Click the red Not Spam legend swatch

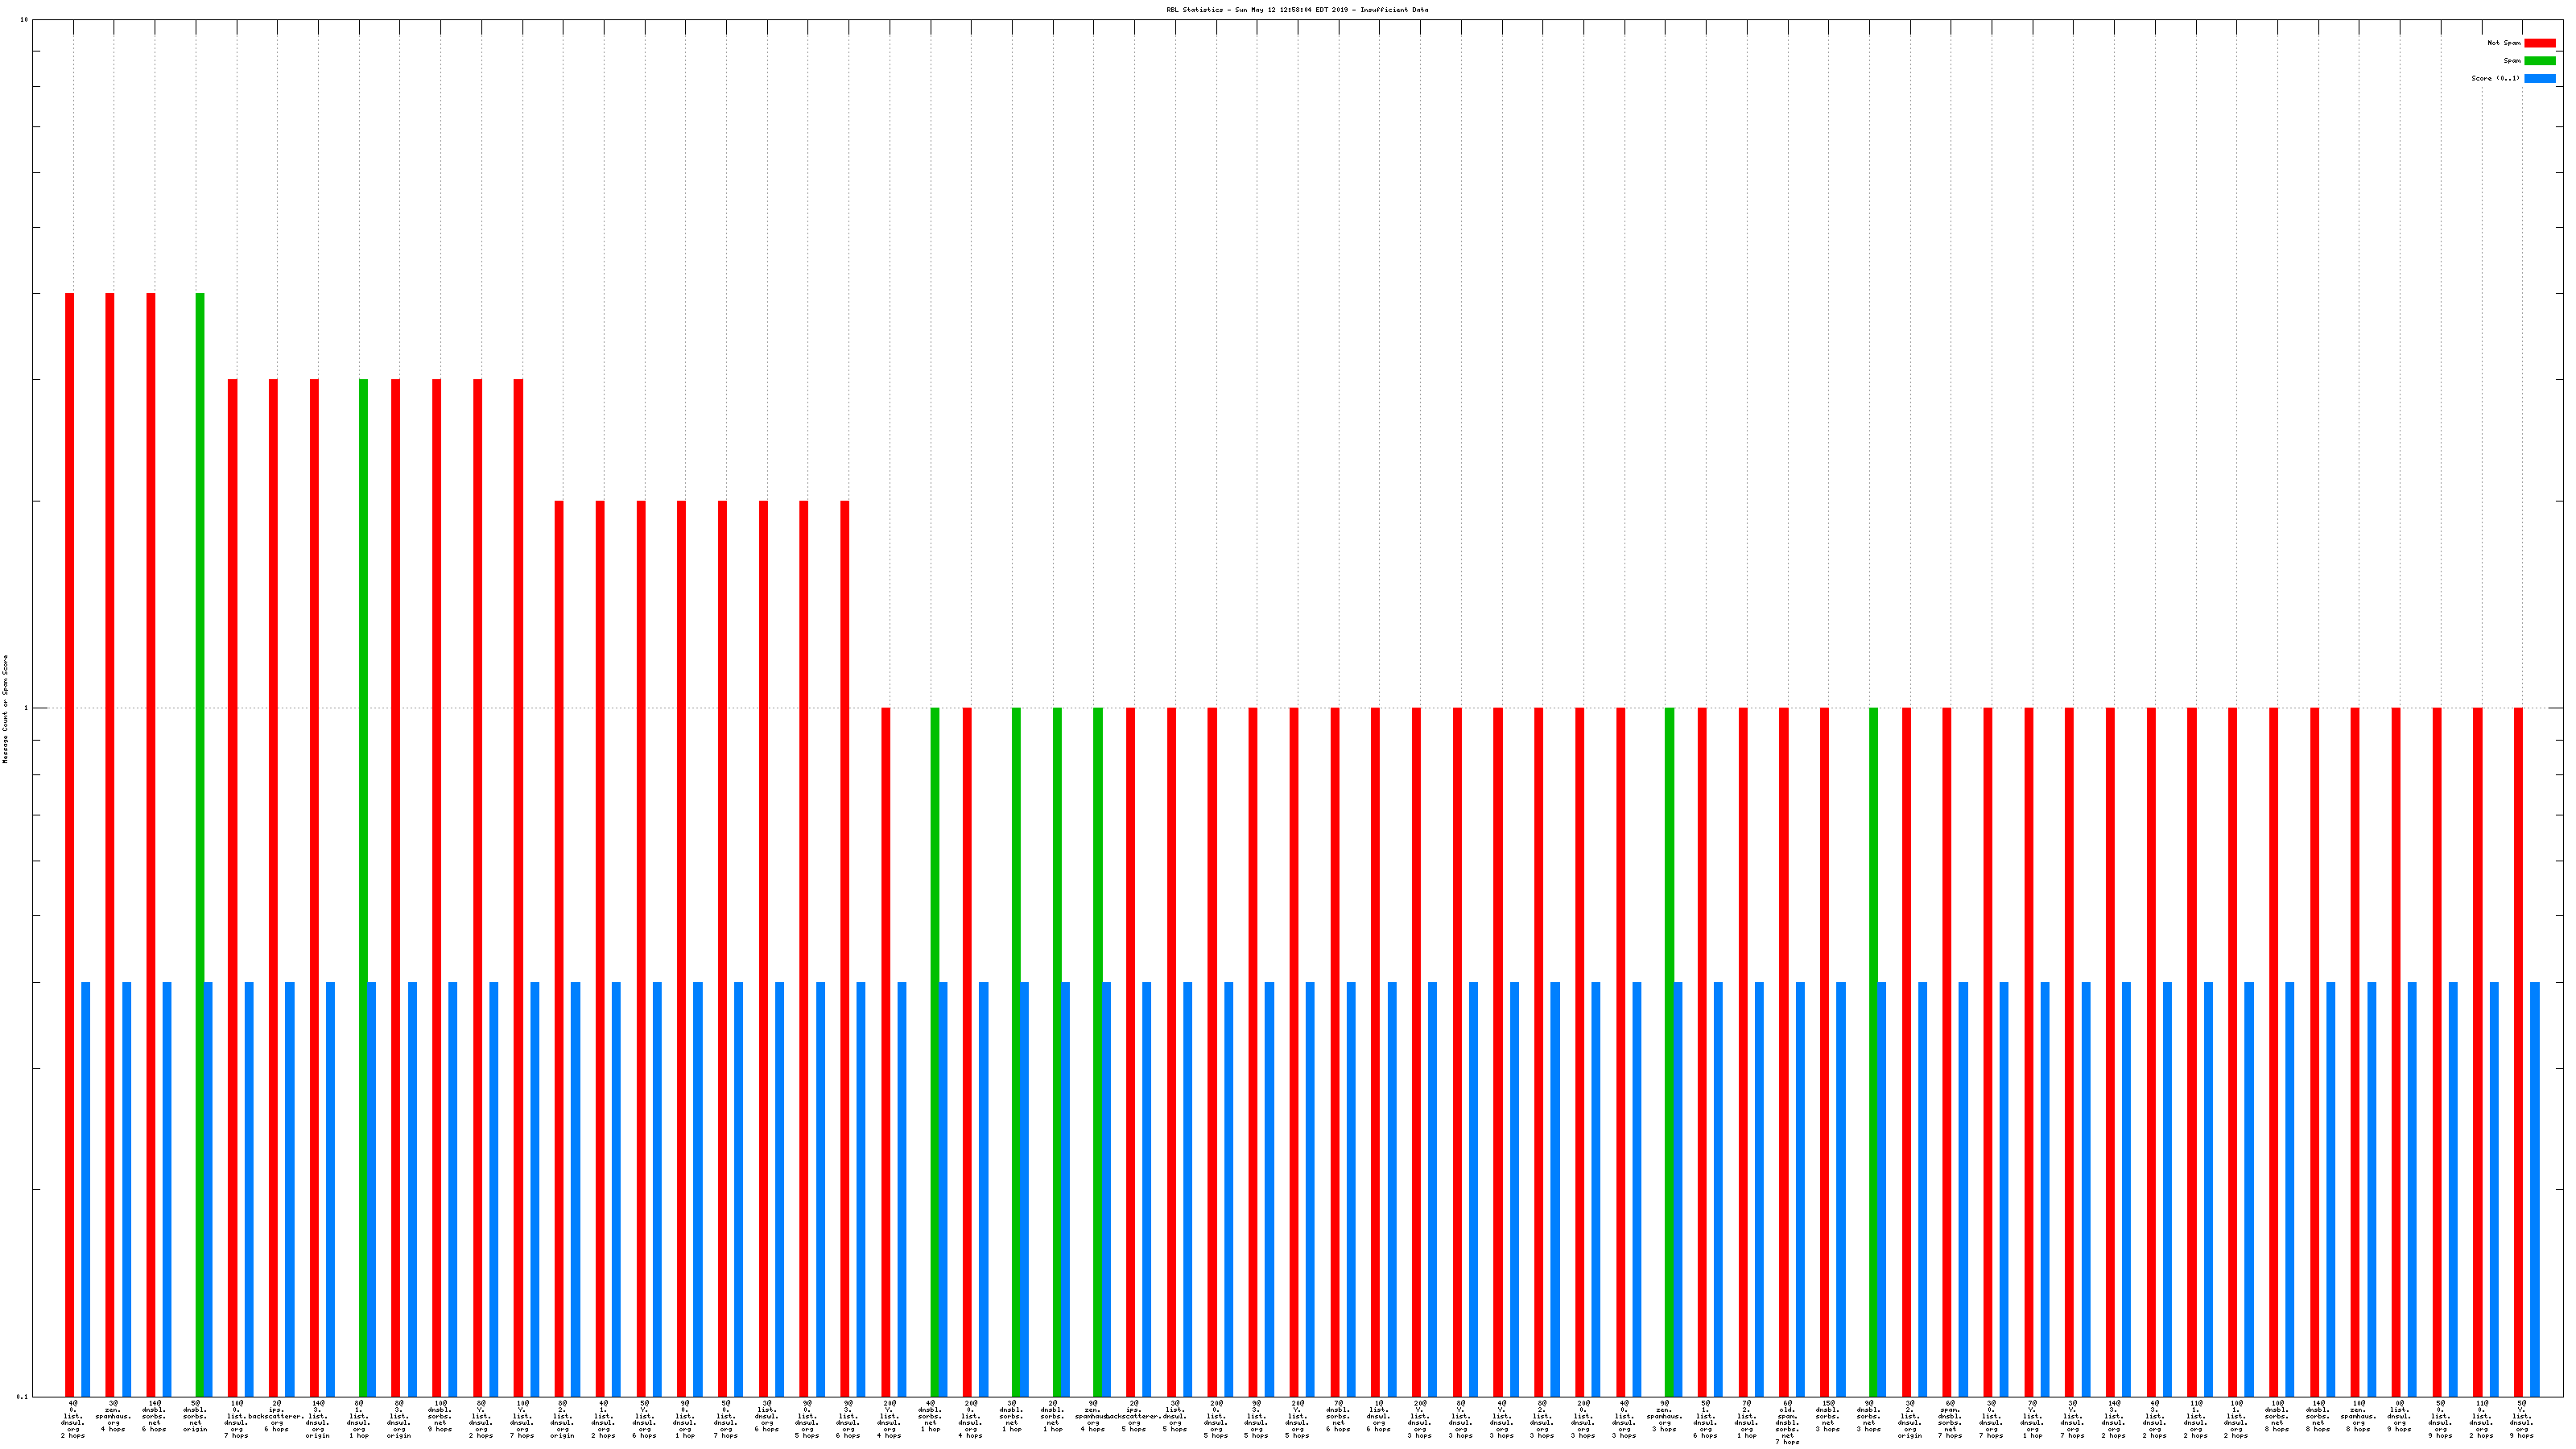pos(2539,43)
